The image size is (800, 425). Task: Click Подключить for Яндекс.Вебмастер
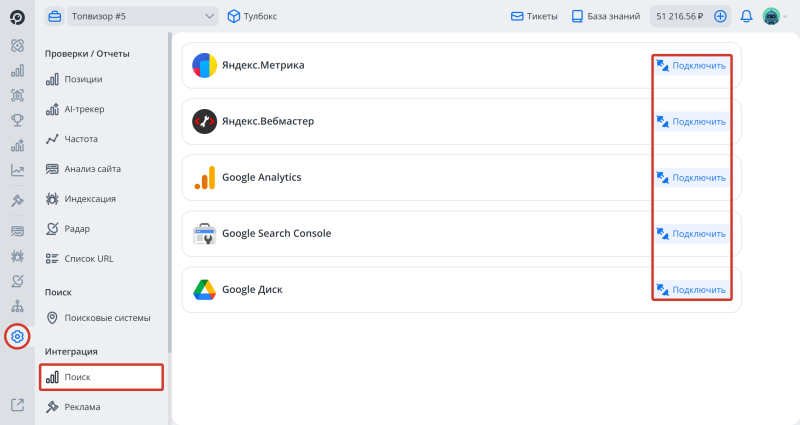pyautogui.click(x=691, y=122)
